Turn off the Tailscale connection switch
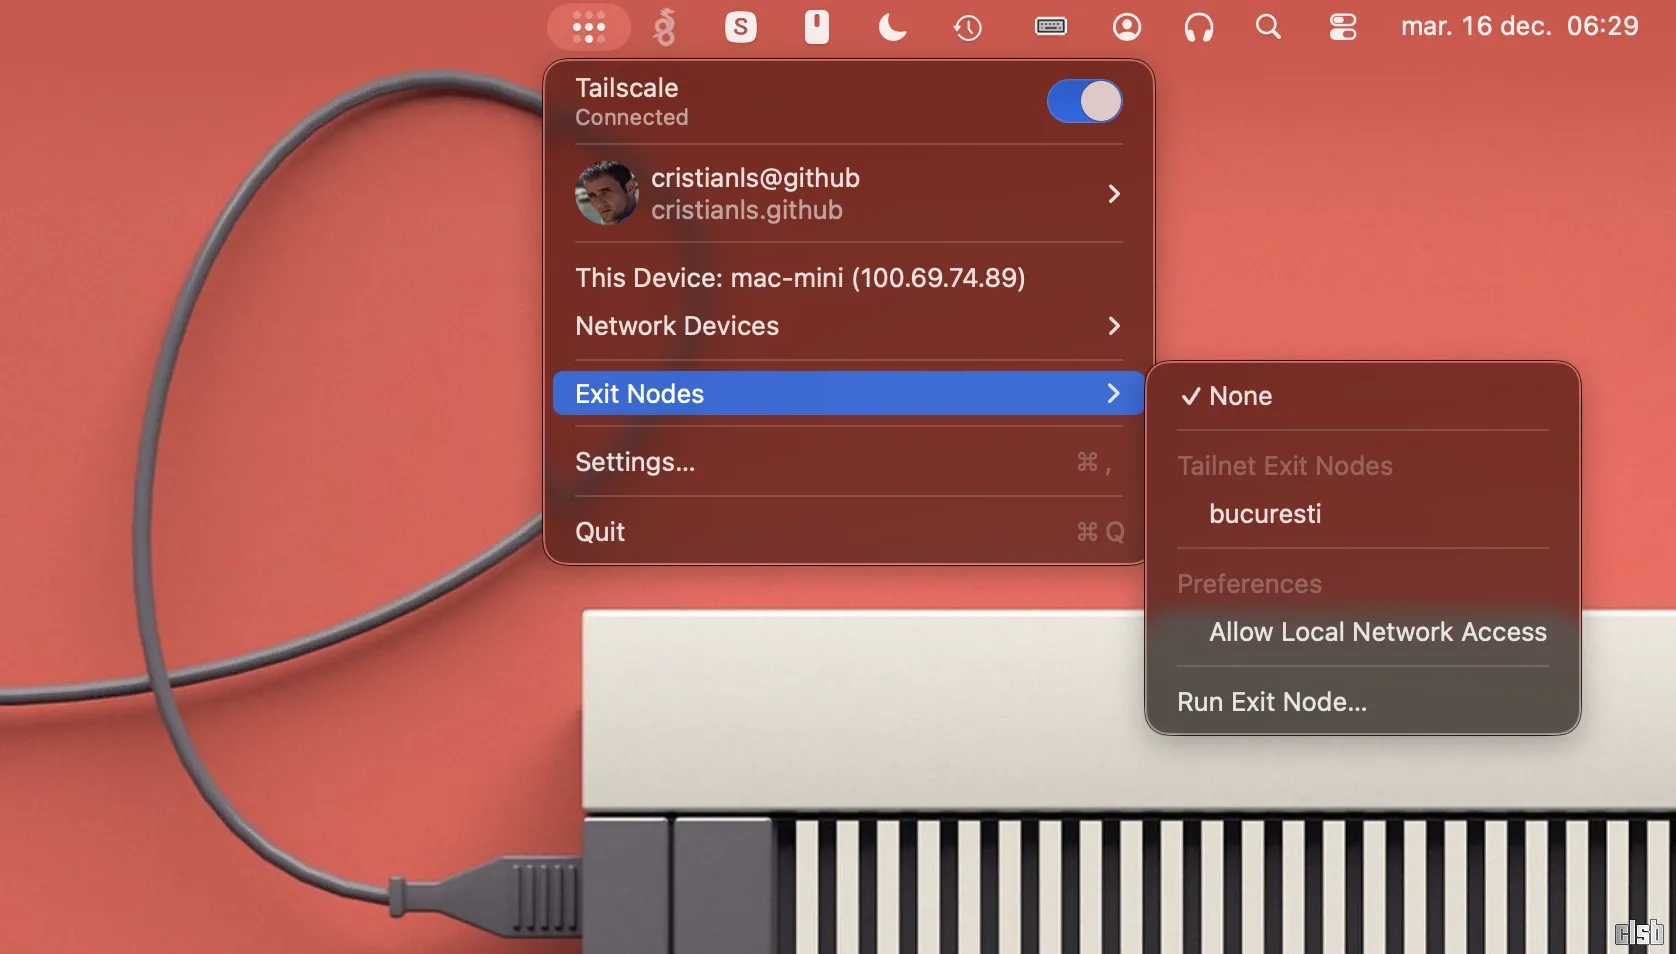 [1084, 101]
